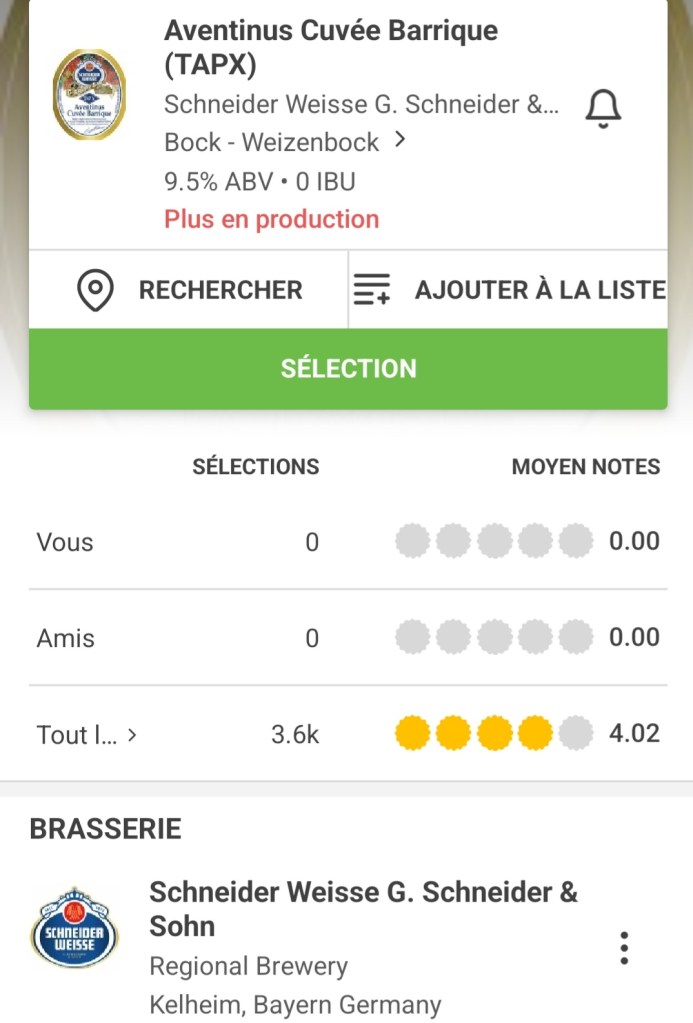The image size is (693, 1023).
Task: Tap the 'Vous' rating caps row
Action: (494, 542)
